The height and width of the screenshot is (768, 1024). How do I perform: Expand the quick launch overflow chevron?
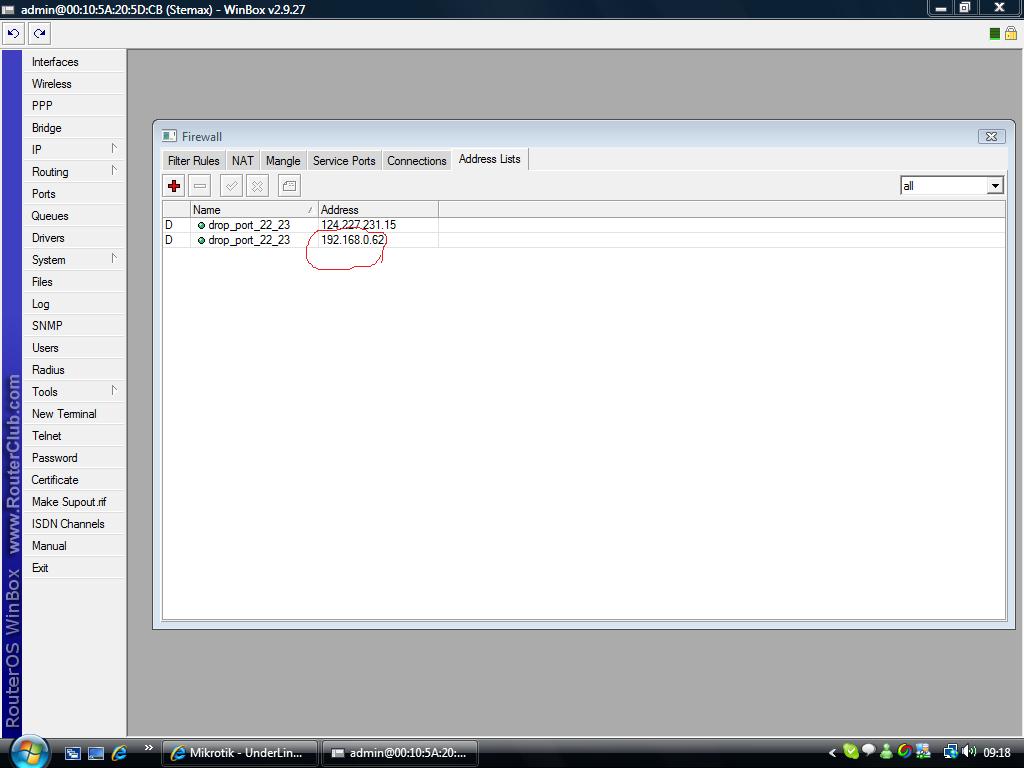pyautogui.click(x=149, y=748)
